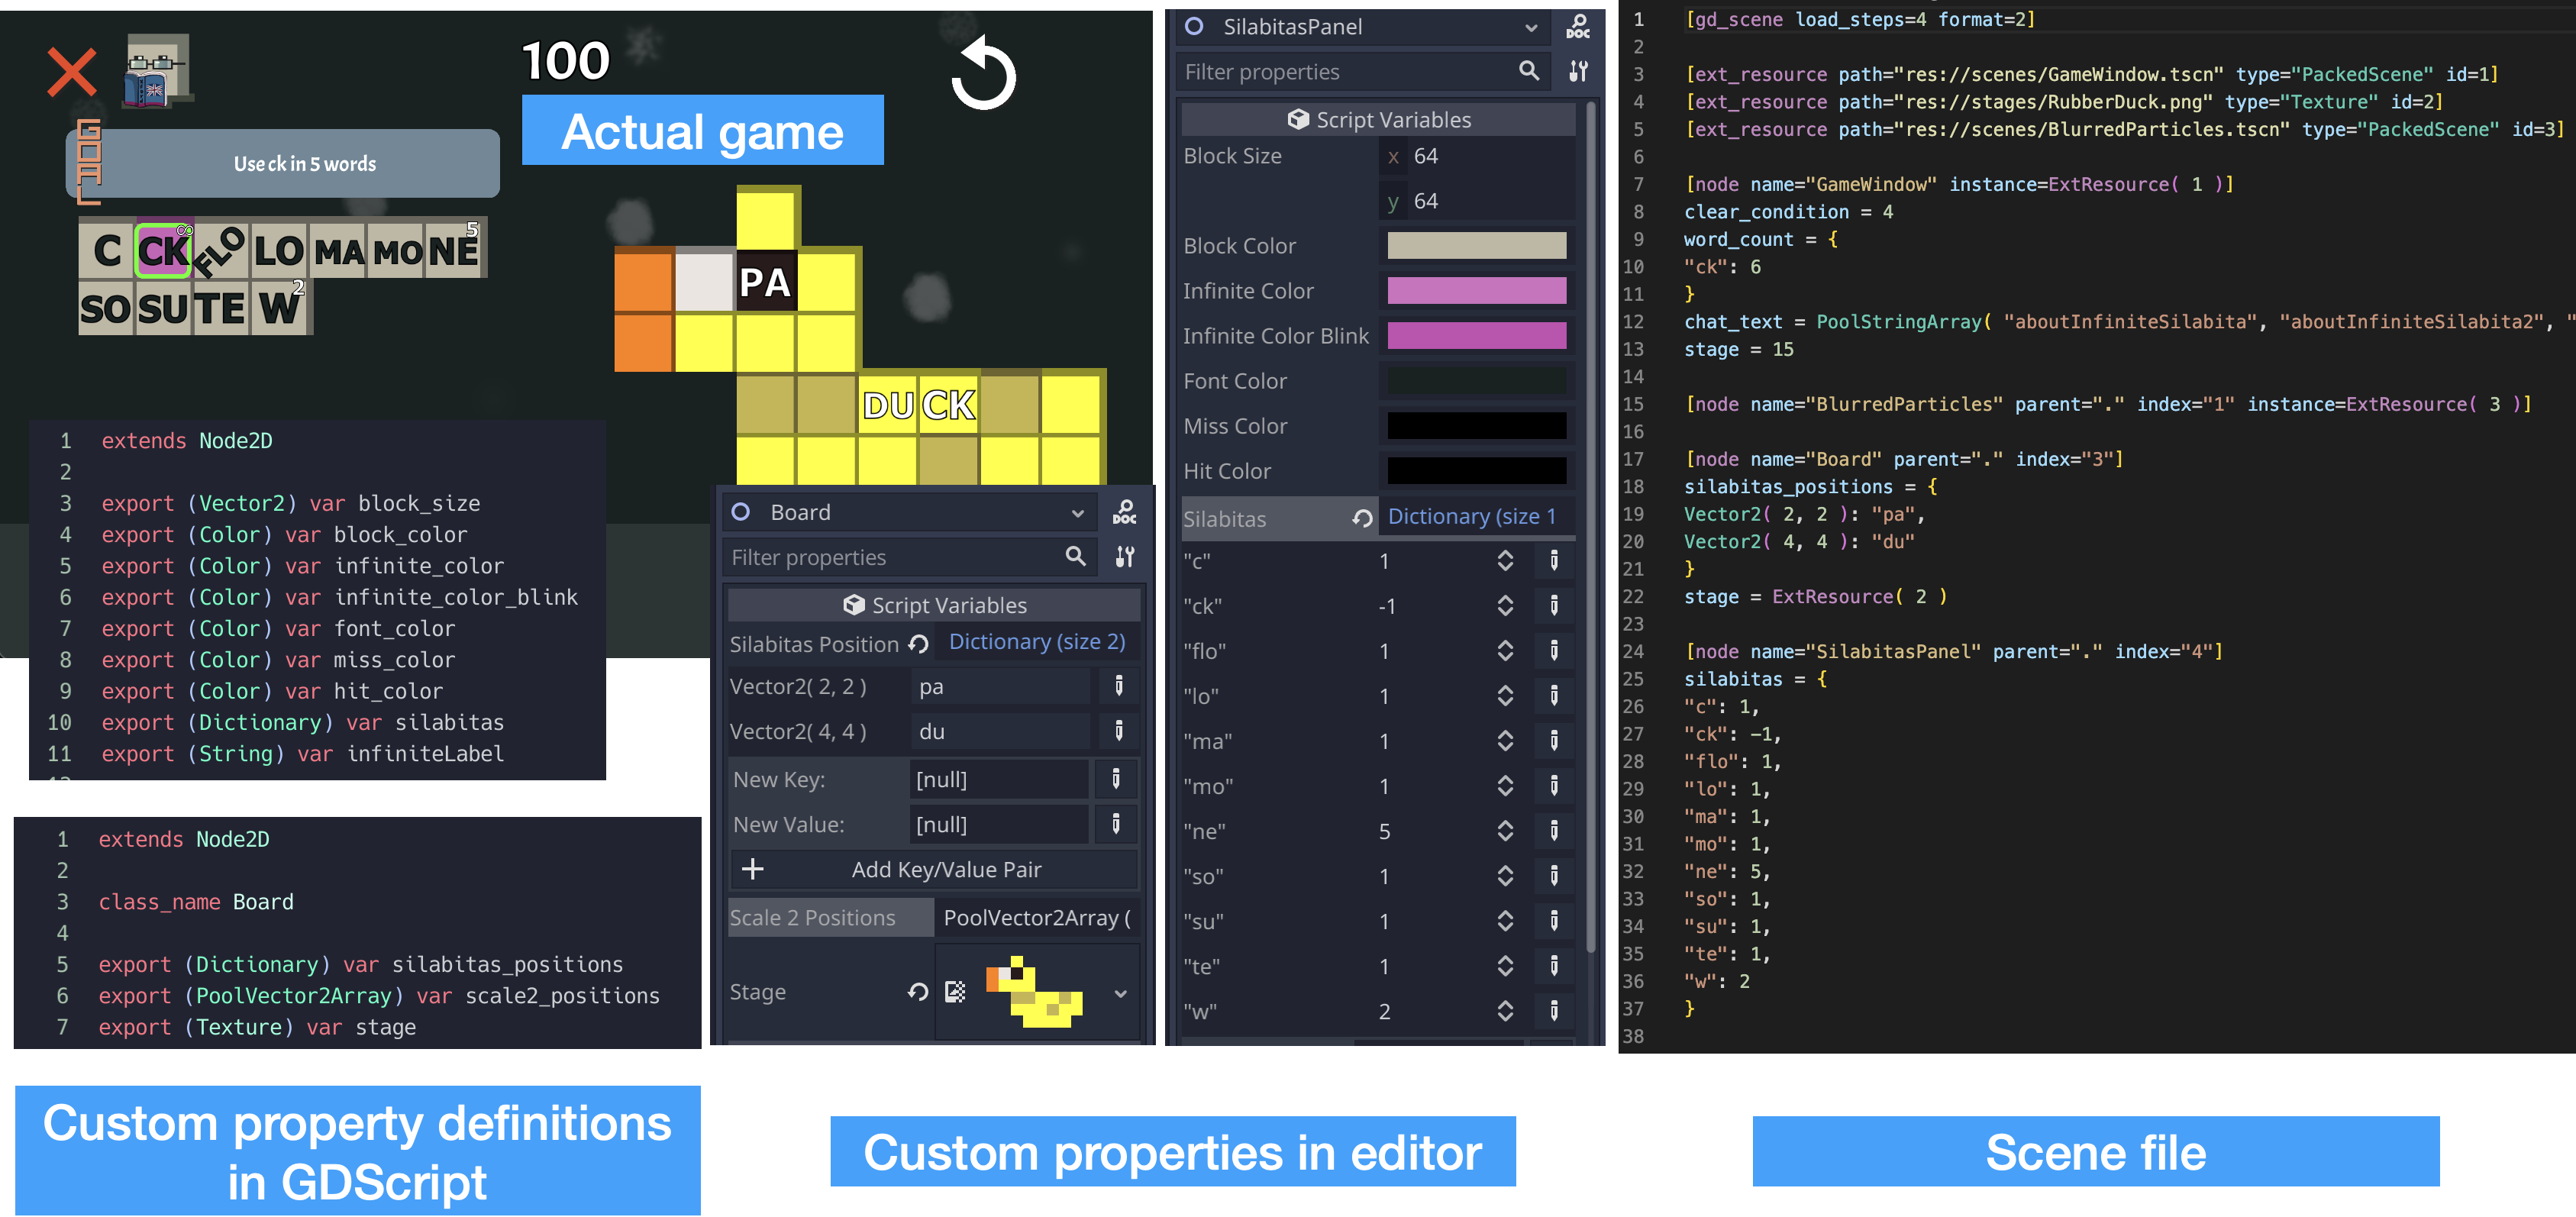This screenshot has height=1217, width=2576.
Task: Open Font Color swatch
Action: [1477, 380]
